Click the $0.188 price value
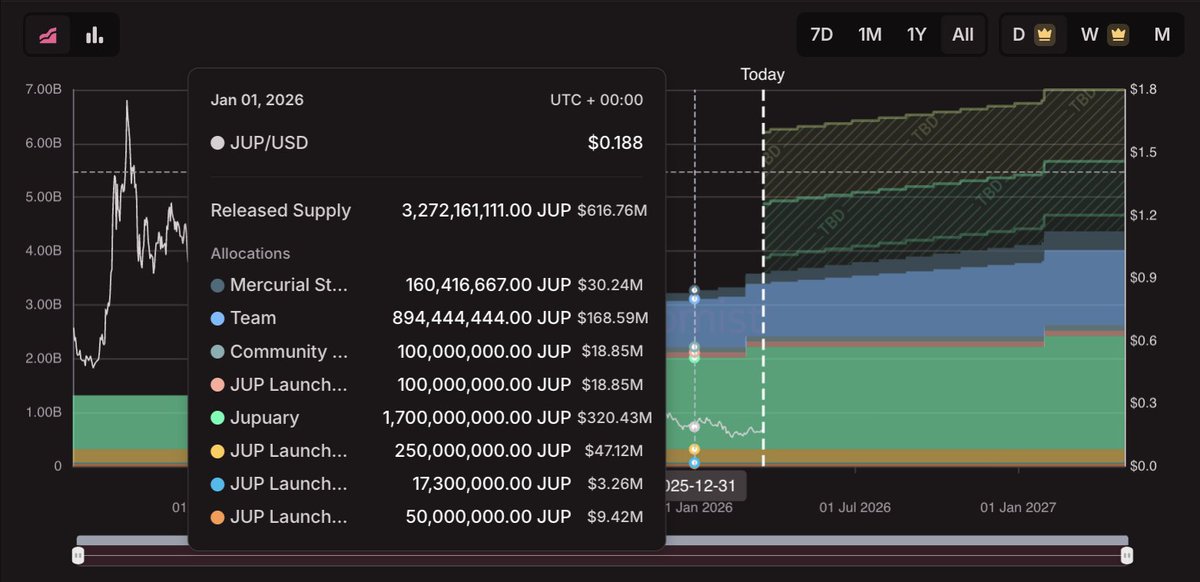The width and height of the screenshot is (1200, 582). point(615,143)
